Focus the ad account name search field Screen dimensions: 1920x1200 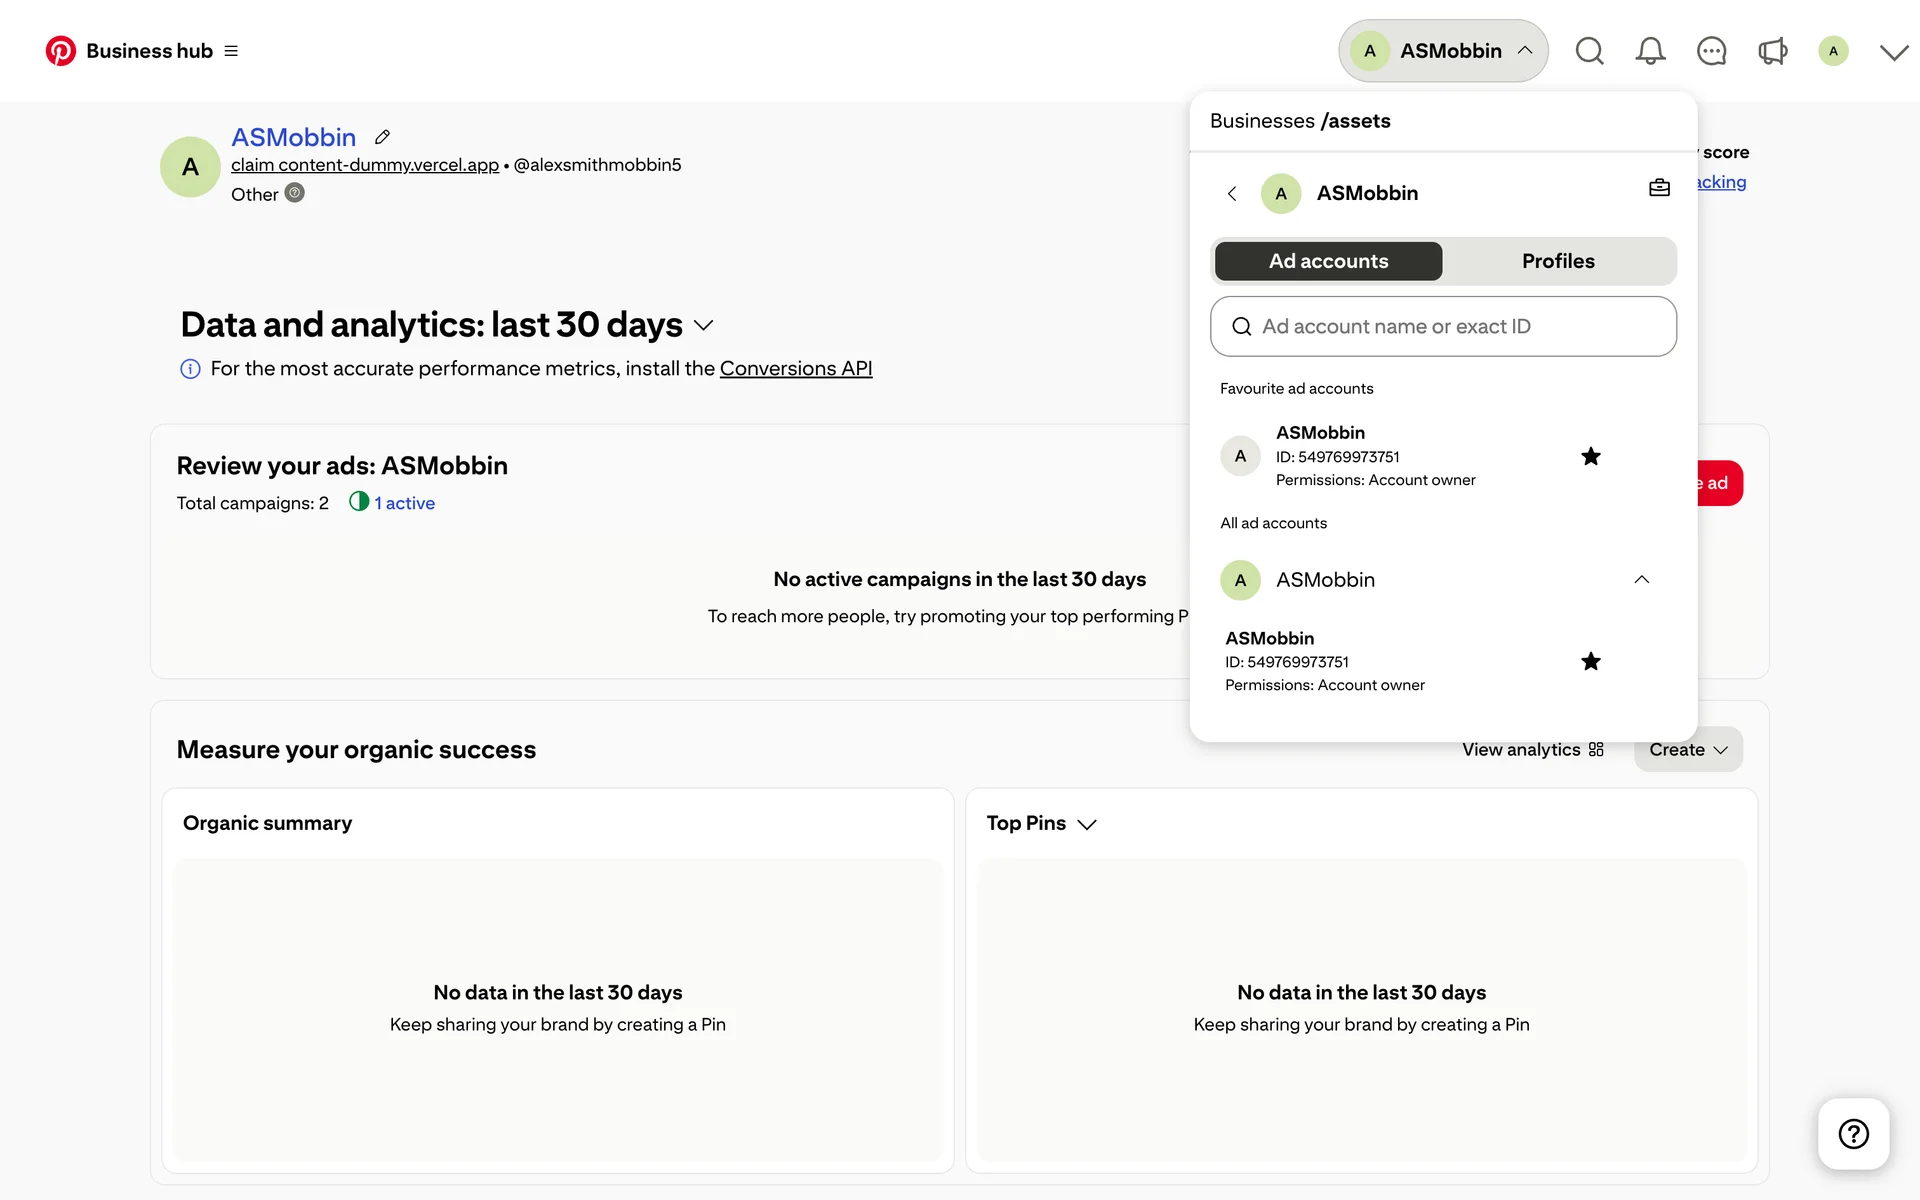tap(1443, 326)
